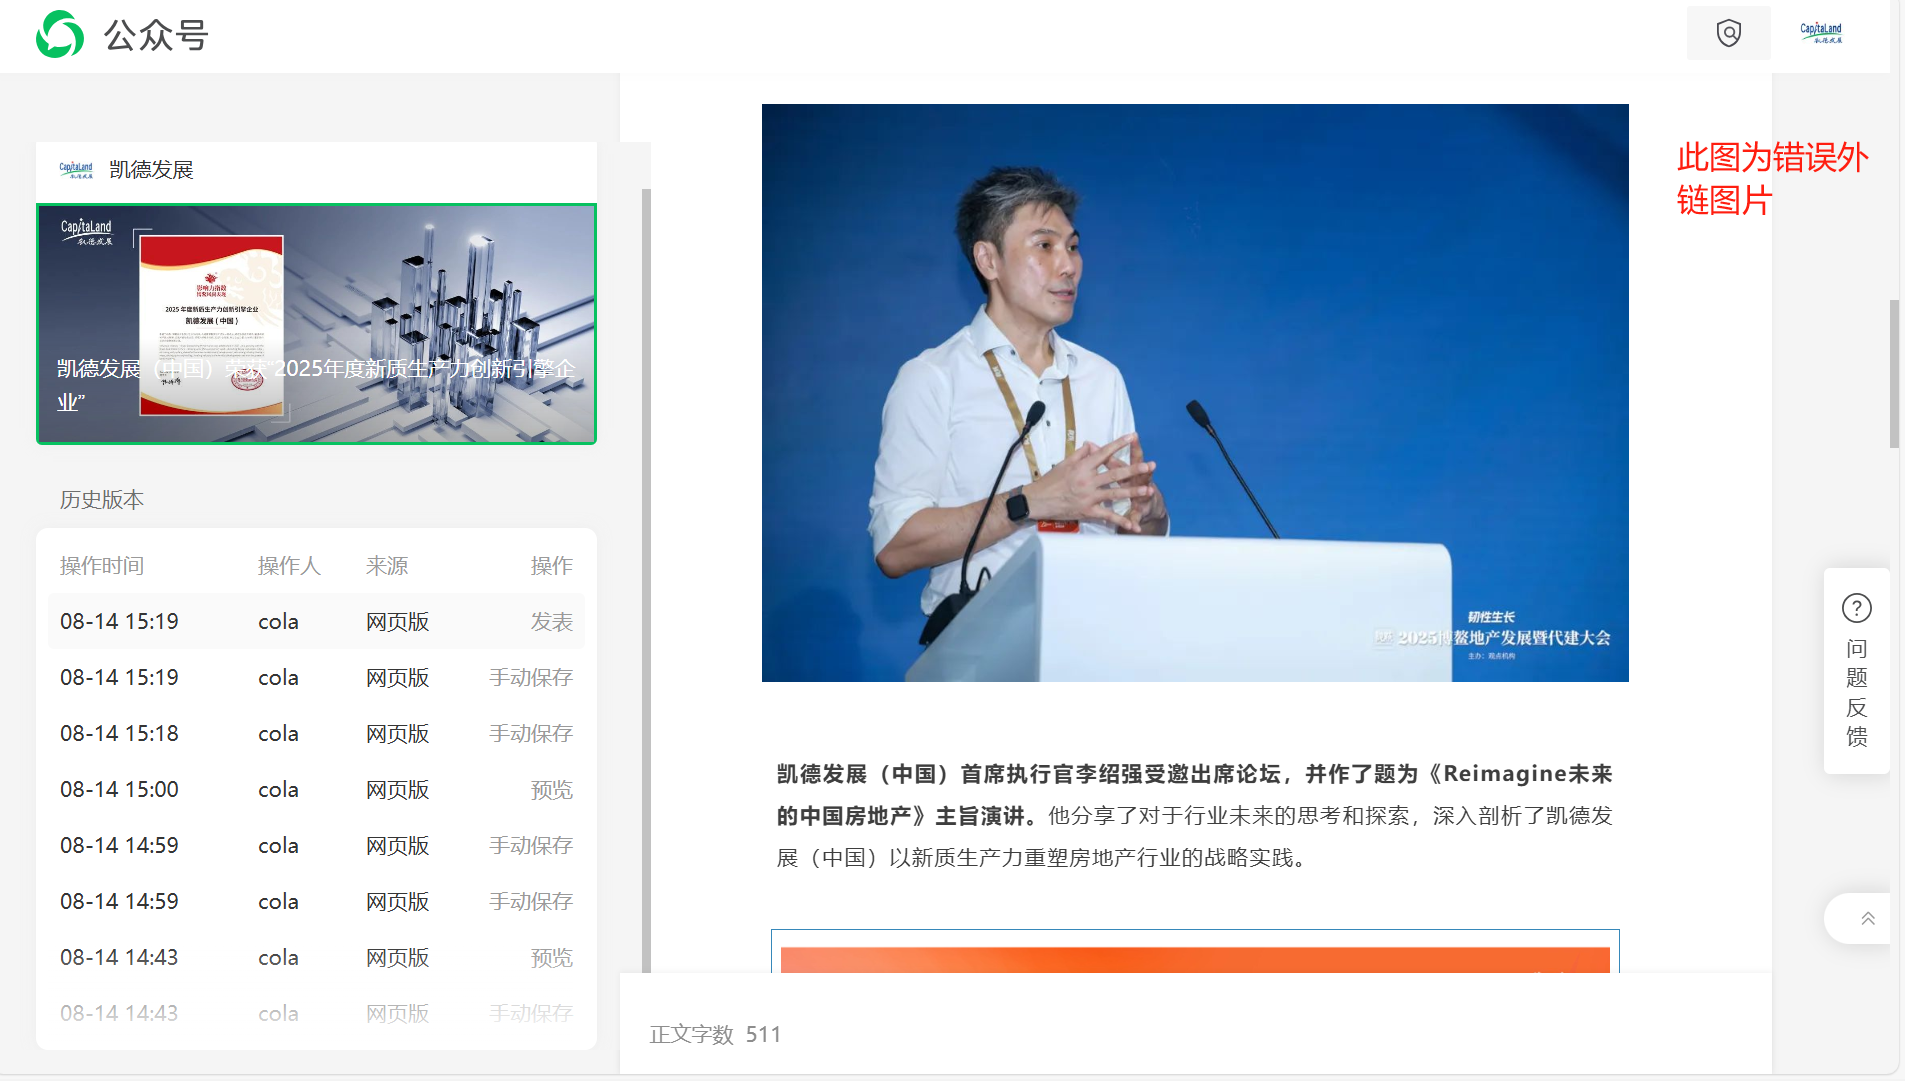Select 手动保存 in the 08-14 14:43 row

(531, 1013)
